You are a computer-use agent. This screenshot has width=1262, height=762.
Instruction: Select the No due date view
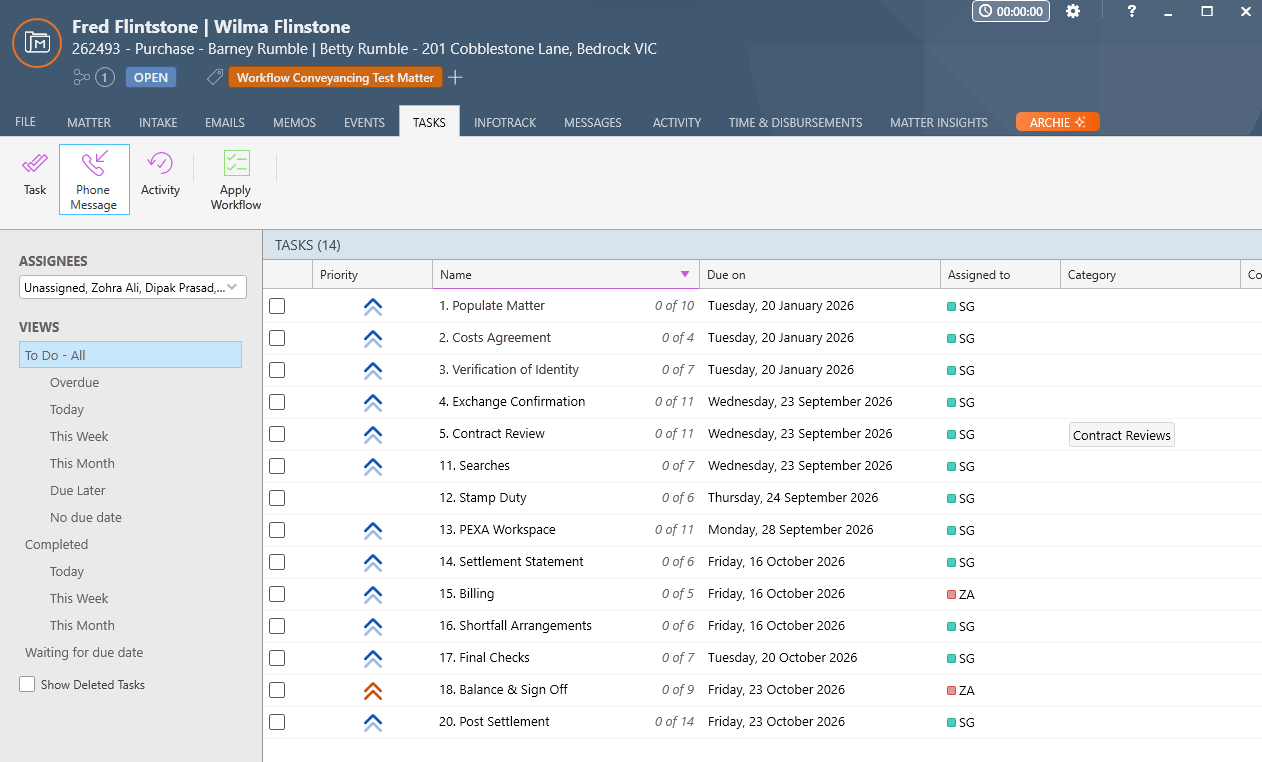pos(86,517)
